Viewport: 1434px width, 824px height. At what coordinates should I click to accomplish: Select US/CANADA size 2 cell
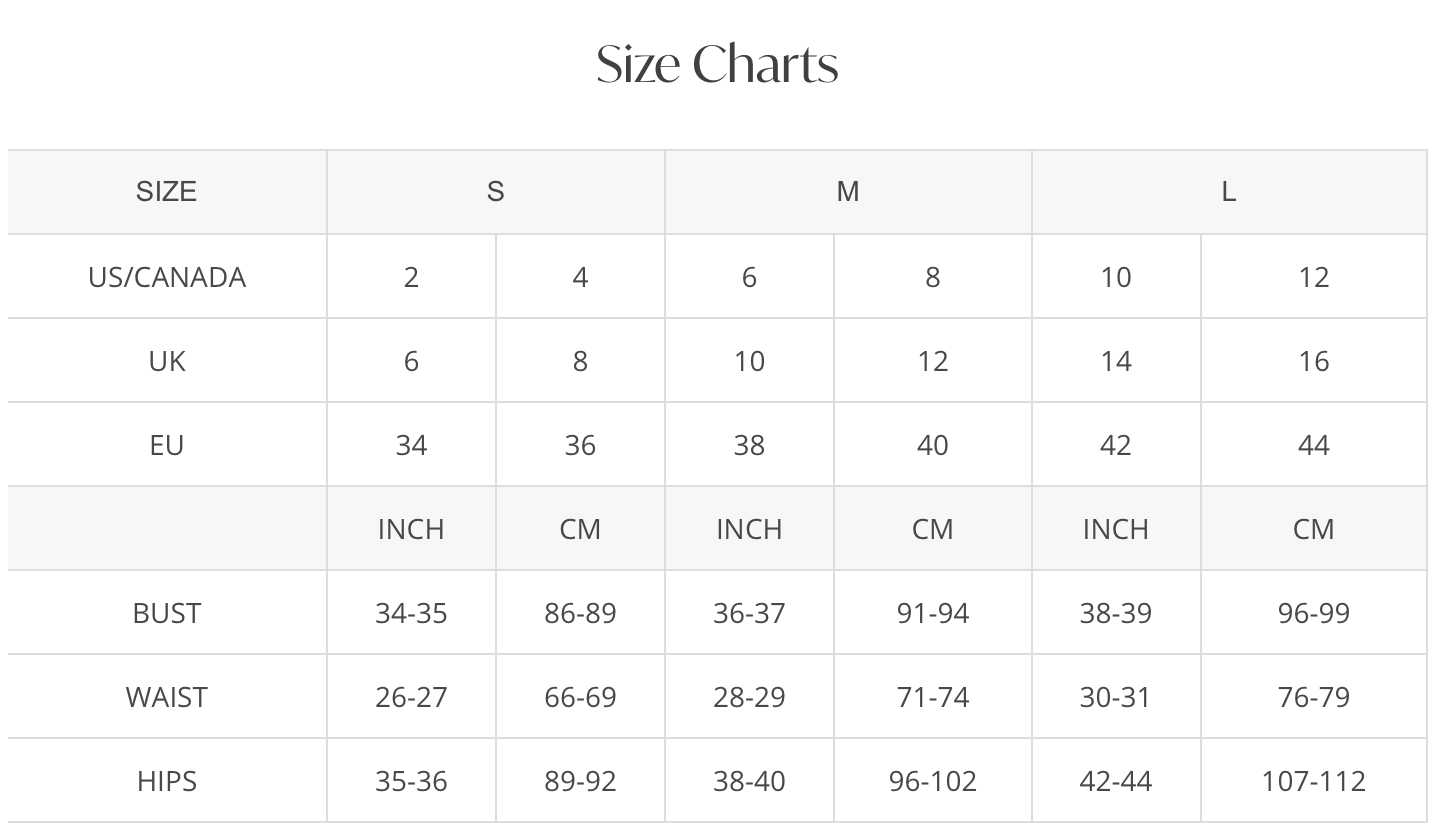coord(411,277)
